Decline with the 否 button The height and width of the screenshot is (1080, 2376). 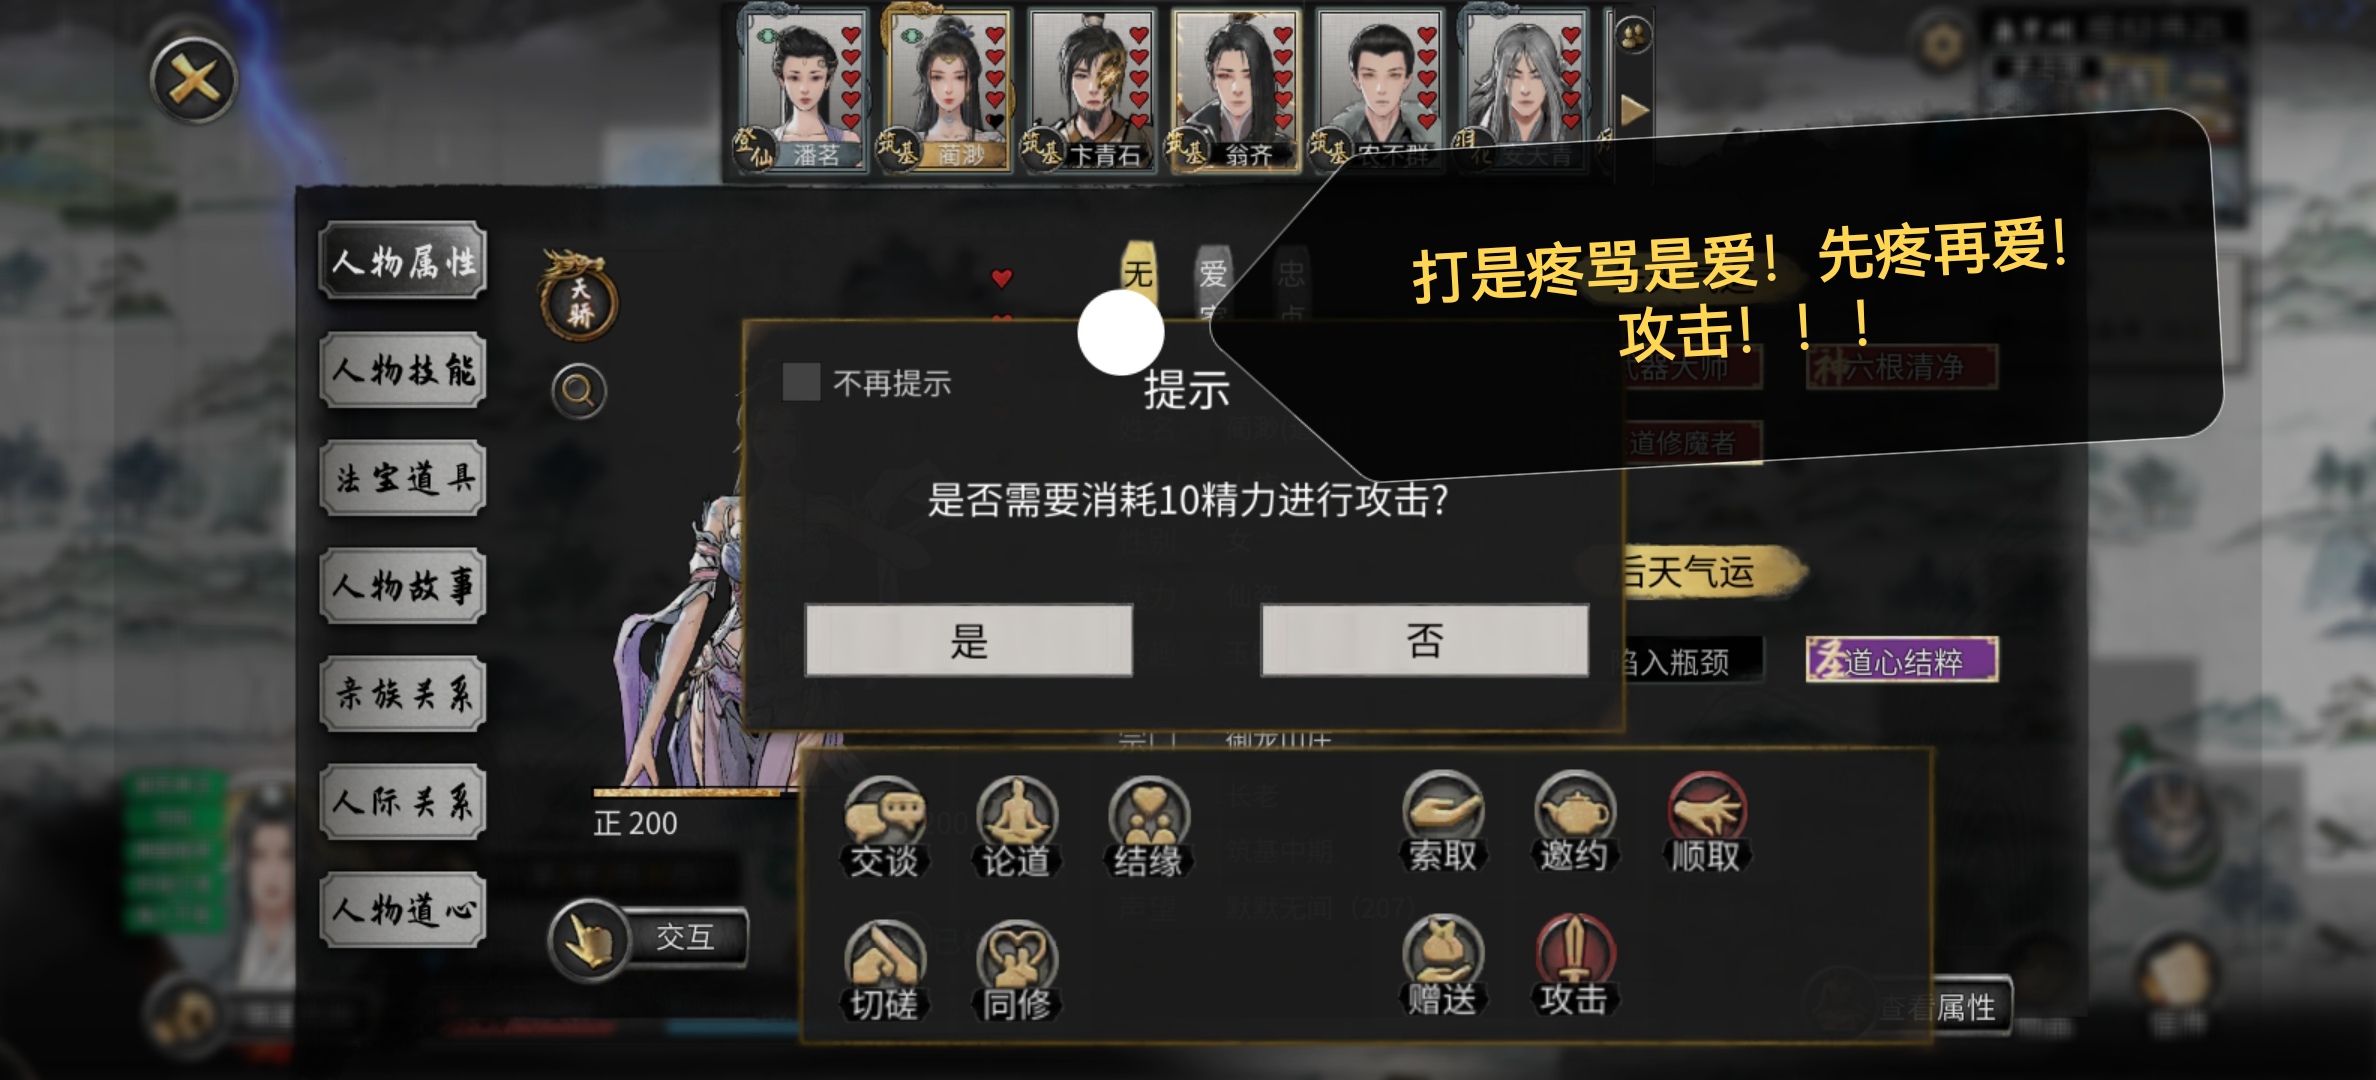1425,641
